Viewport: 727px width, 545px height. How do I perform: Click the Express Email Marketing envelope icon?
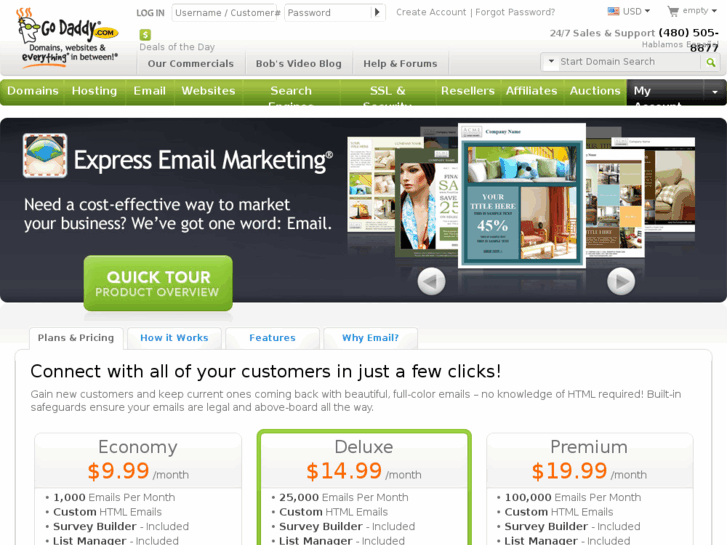pyautogui.click(x=45, y=156)
